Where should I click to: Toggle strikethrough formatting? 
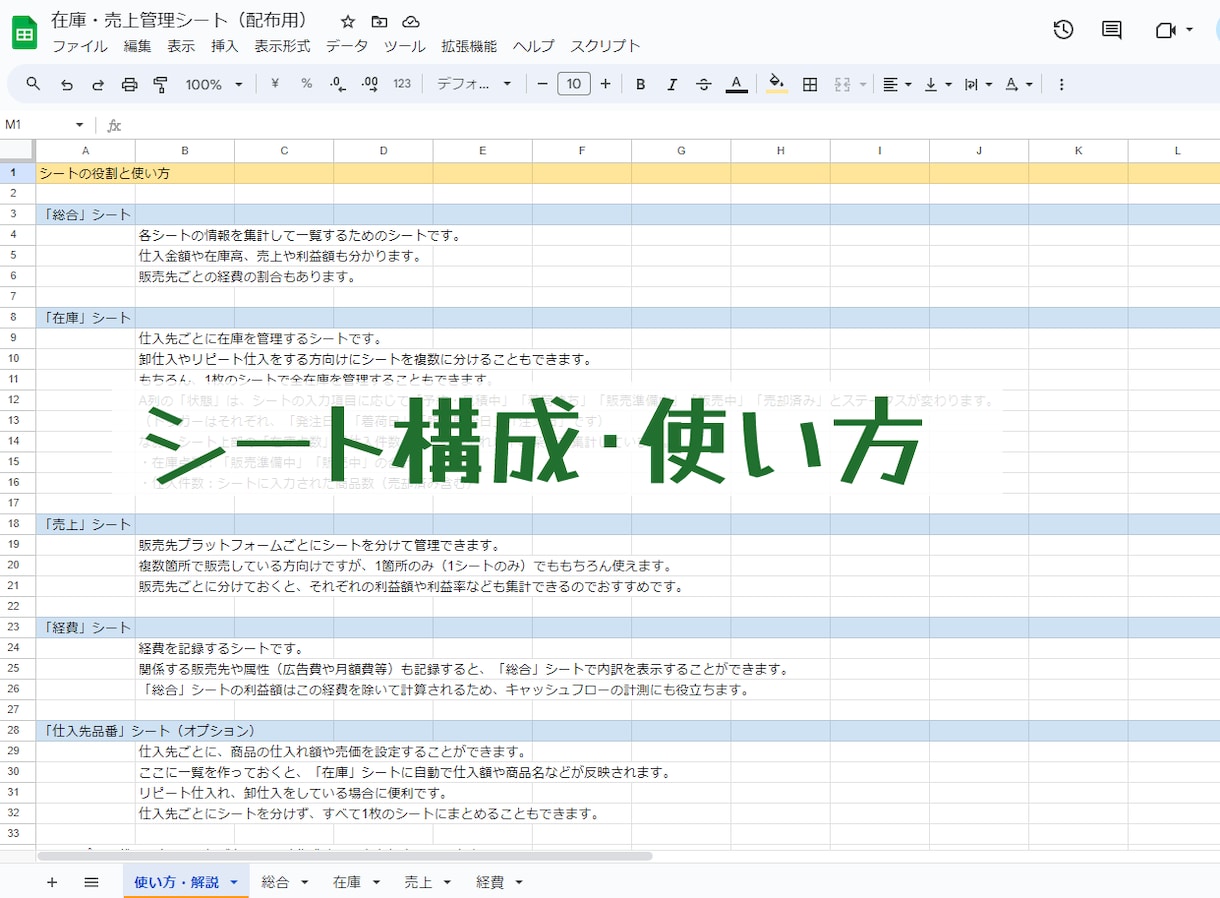(703, 84)
